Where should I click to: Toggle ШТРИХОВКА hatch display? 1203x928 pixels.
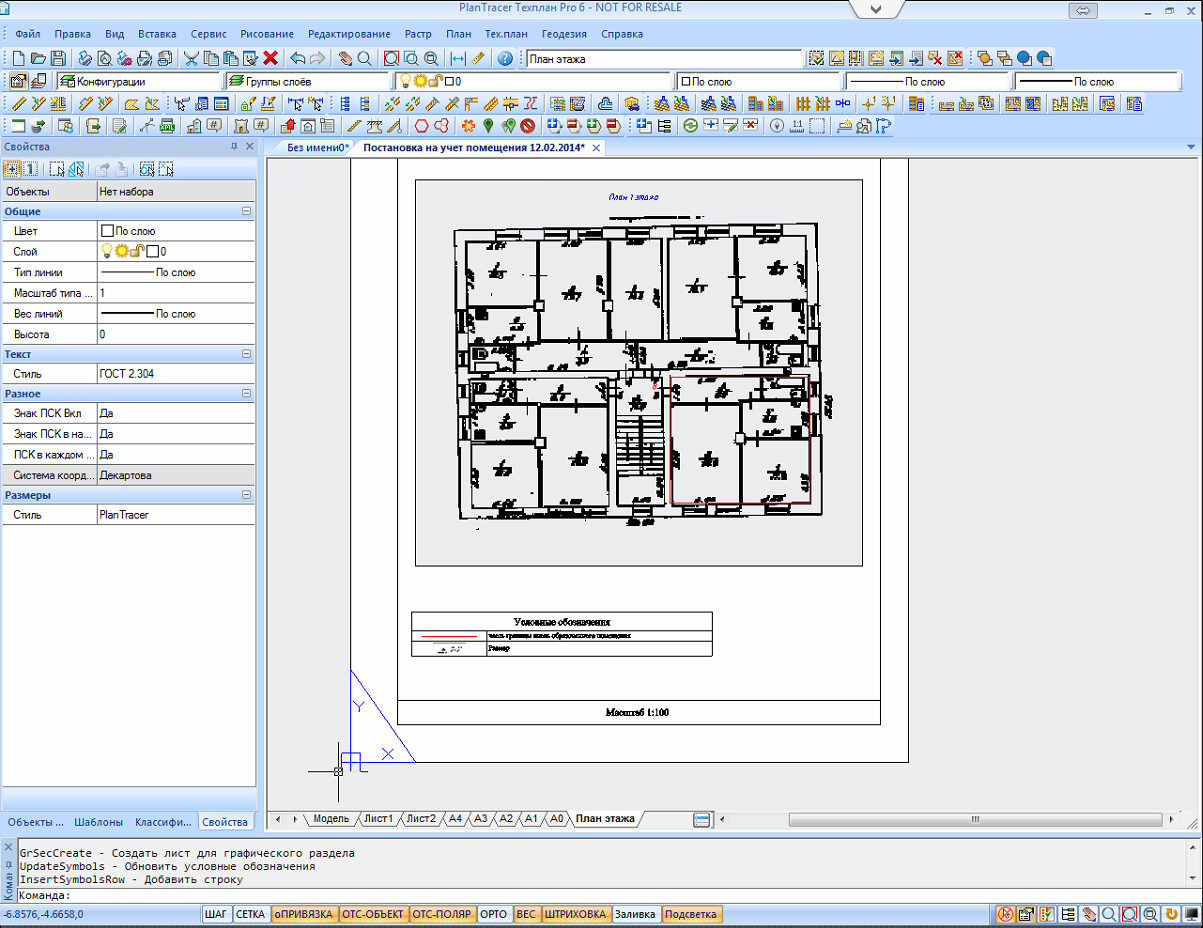[575, 914]
